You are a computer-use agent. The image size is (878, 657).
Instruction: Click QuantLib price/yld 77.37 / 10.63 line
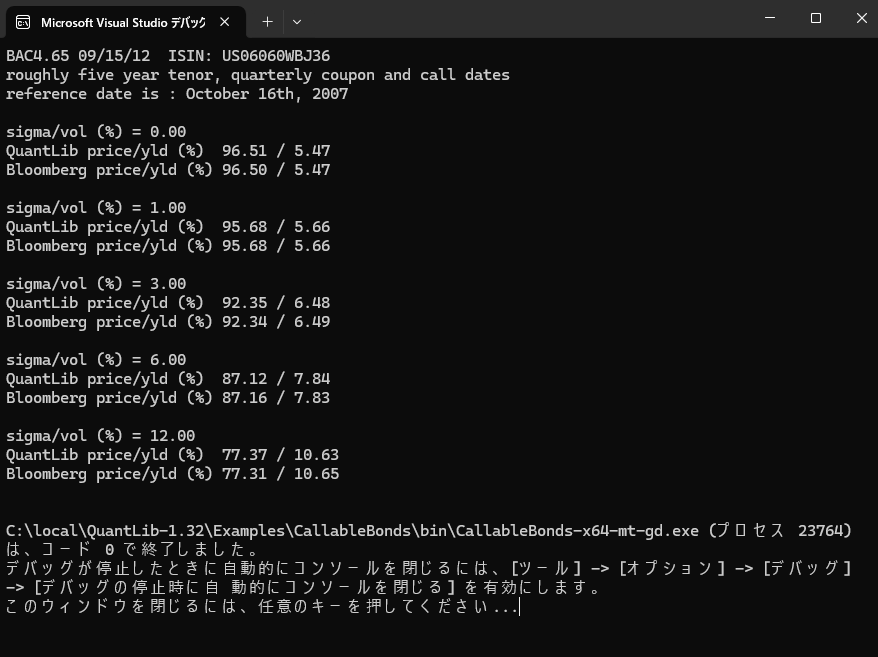[172, 455]
